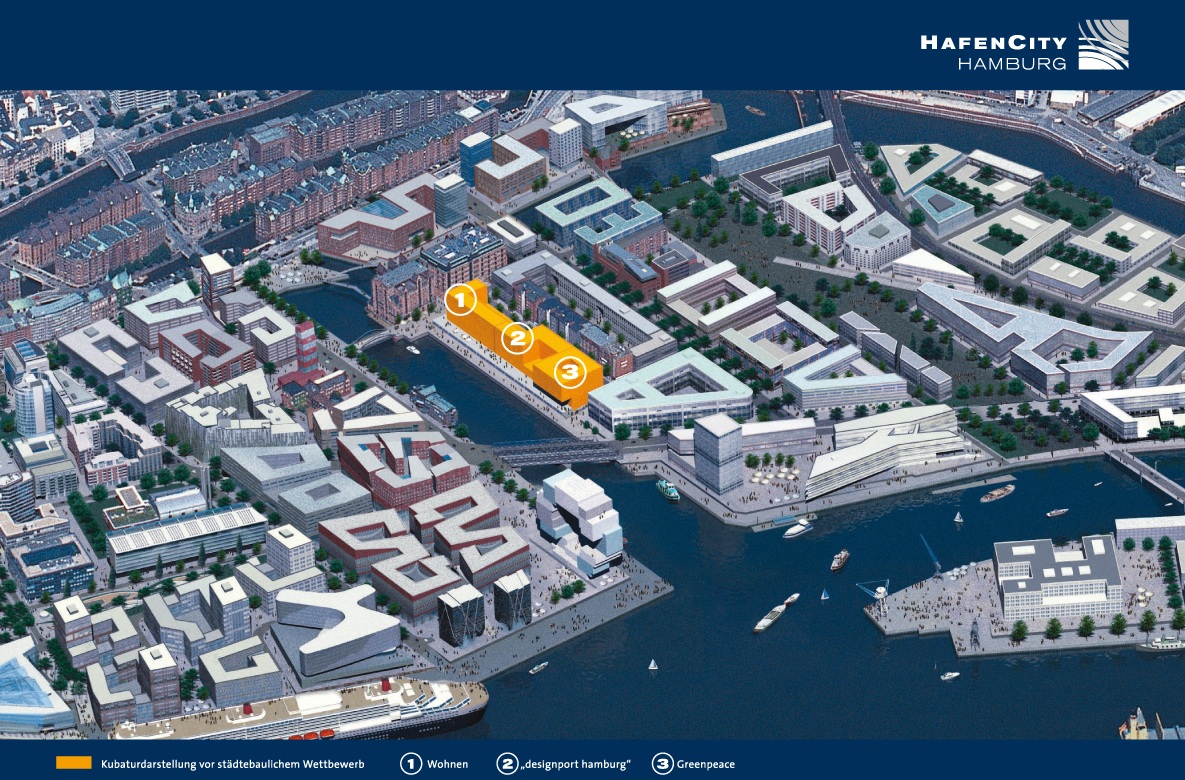Click the orange legend color swatch
Image resolution: width=1185 pixels, height=780 pixels.
point(73,763)
